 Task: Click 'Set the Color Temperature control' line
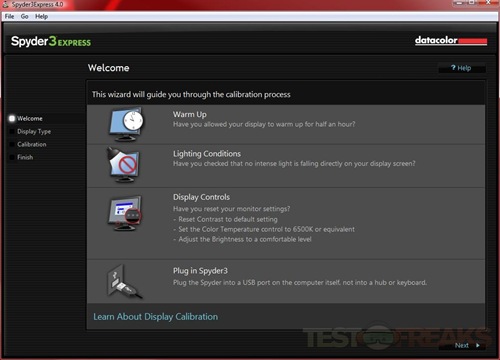point(266,229)
